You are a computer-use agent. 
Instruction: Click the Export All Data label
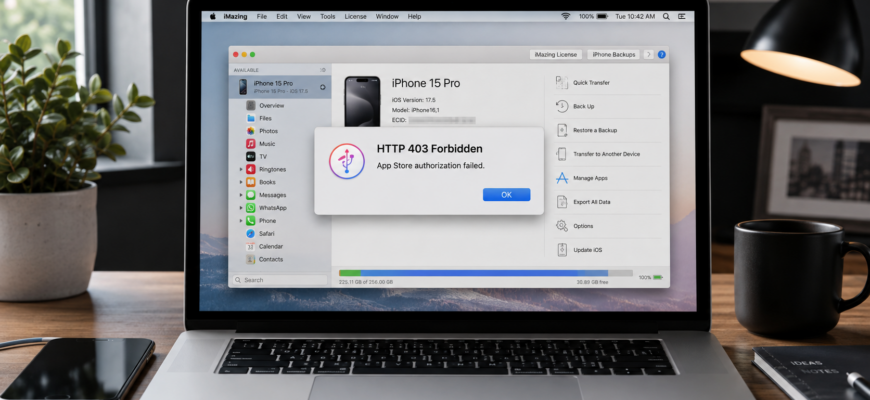[x=591, y=202]
